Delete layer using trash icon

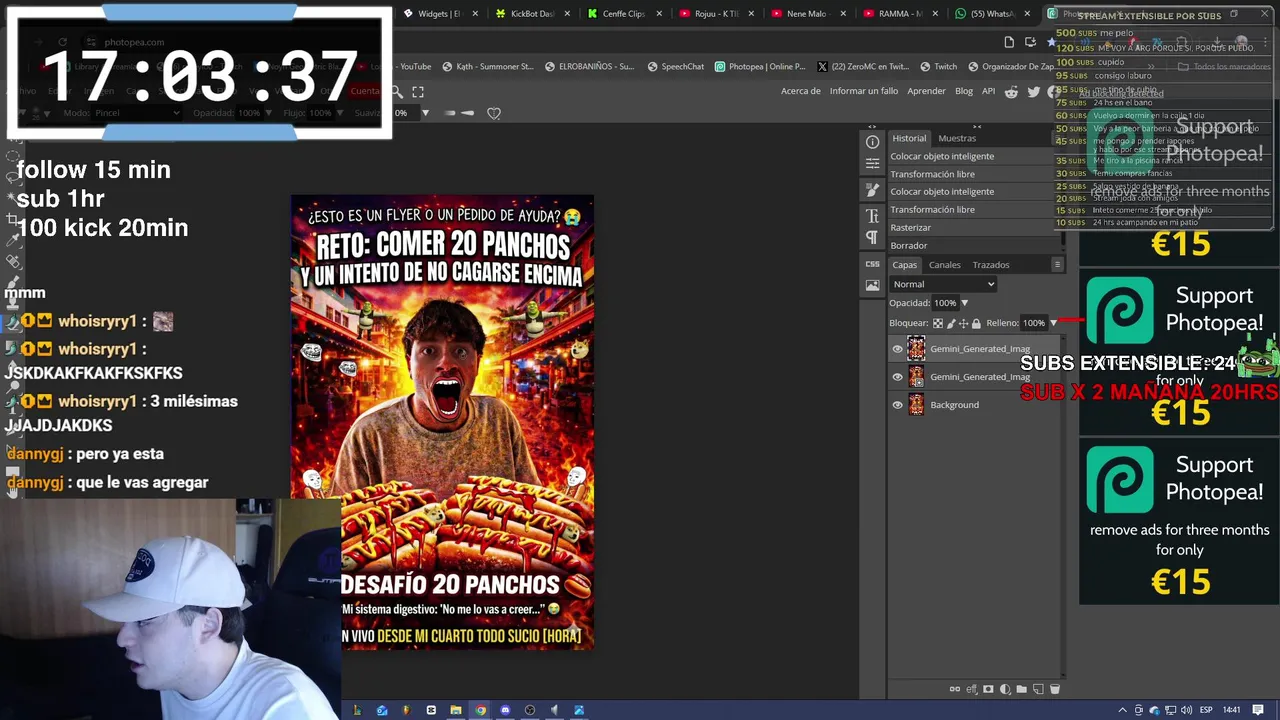1054,689
